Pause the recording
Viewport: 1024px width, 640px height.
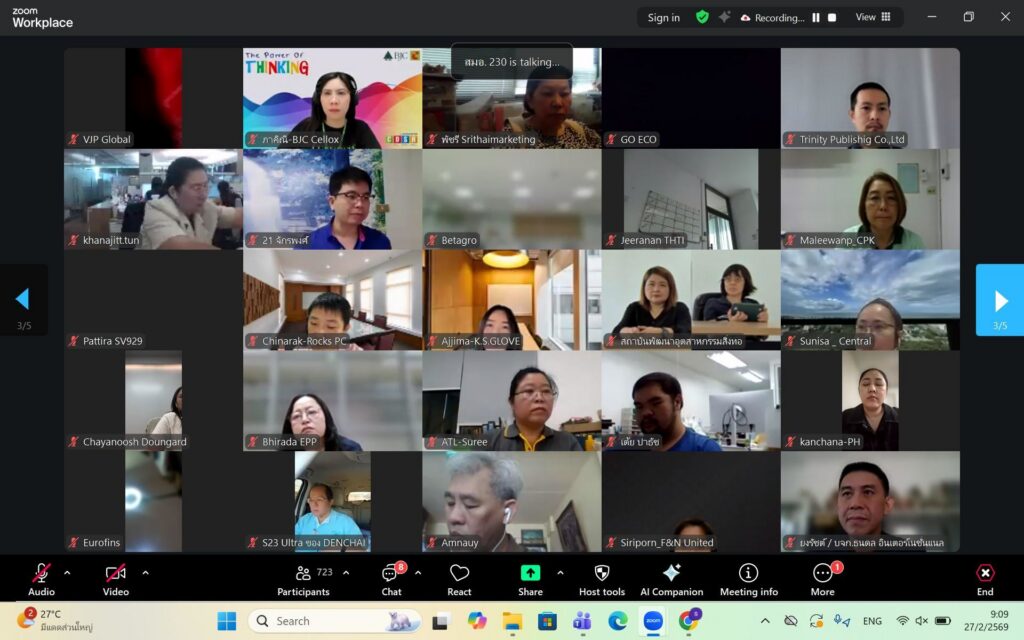(x=816, y=18)
